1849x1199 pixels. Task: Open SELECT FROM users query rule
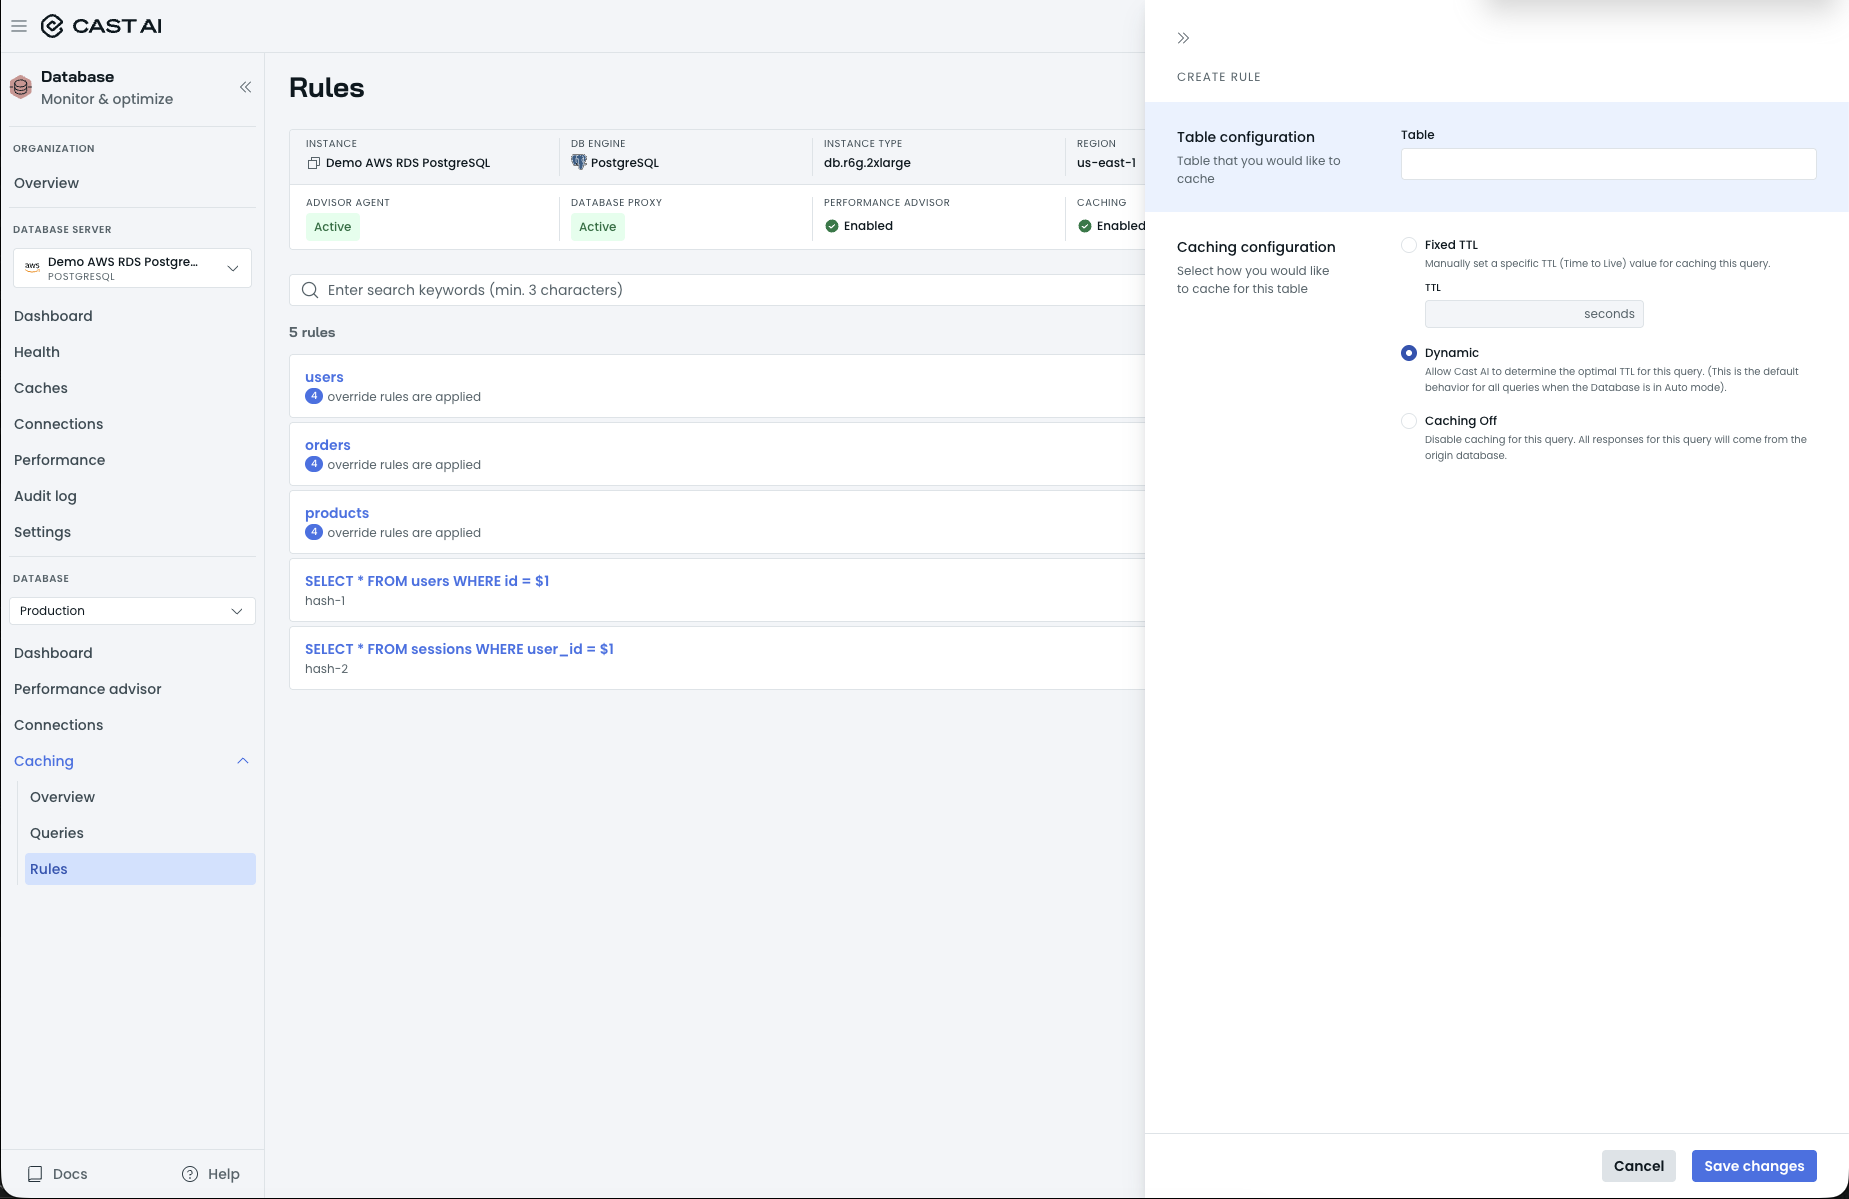coord(427,581)
